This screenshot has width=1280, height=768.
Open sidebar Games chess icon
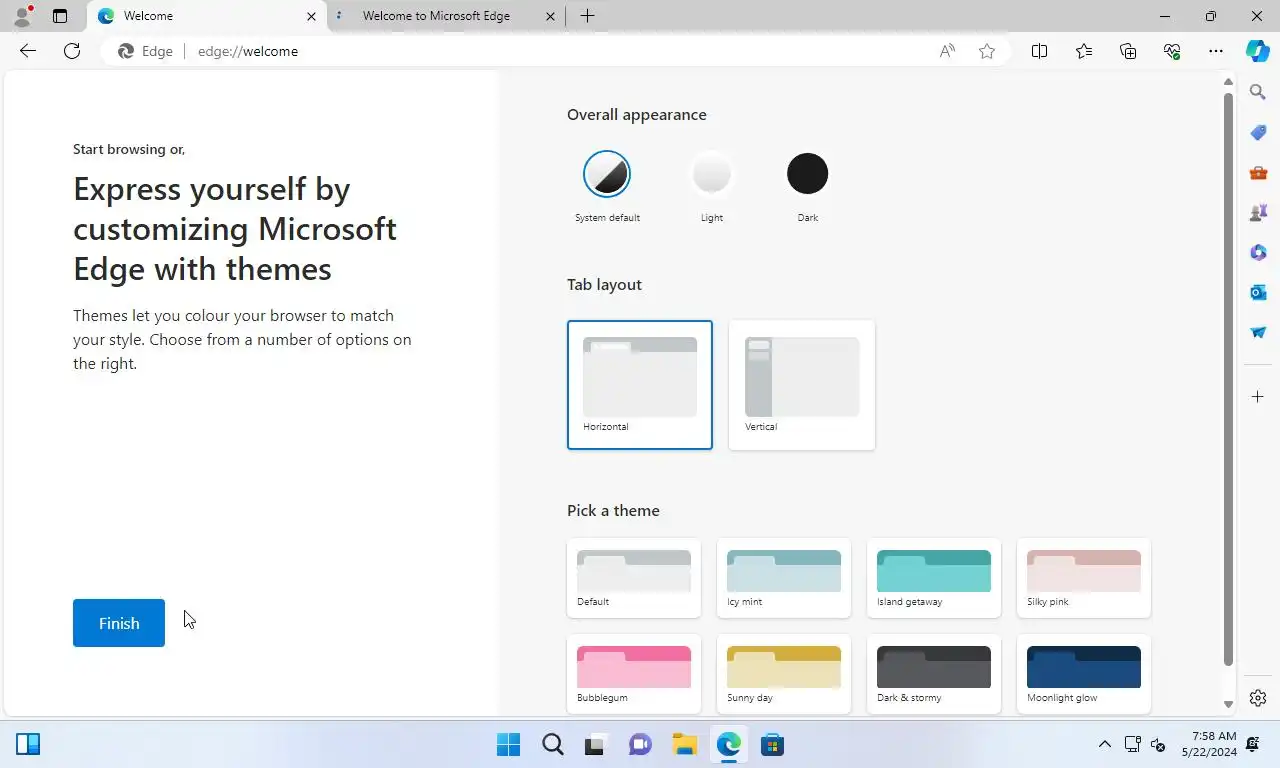tap(1258, 212)
